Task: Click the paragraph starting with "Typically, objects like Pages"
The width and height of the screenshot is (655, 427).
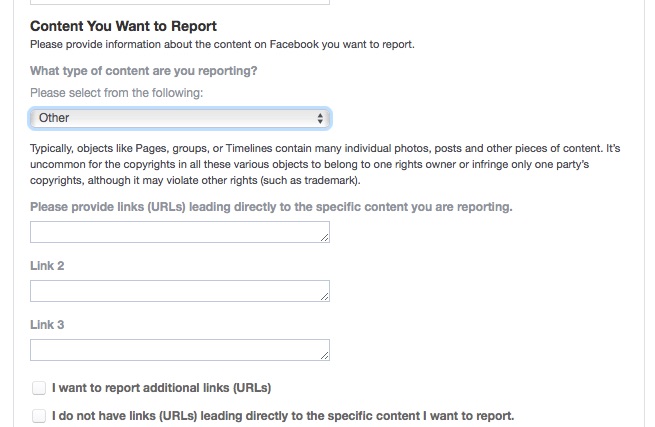Action: point(325,164)
